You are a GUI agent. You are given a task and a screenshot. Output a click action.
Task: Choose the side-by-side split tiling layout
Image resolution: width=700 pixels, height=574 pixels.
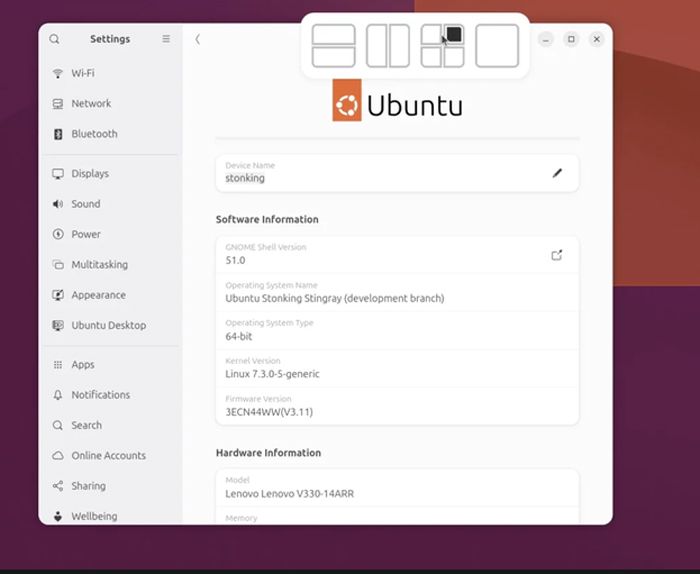point(388,46)
